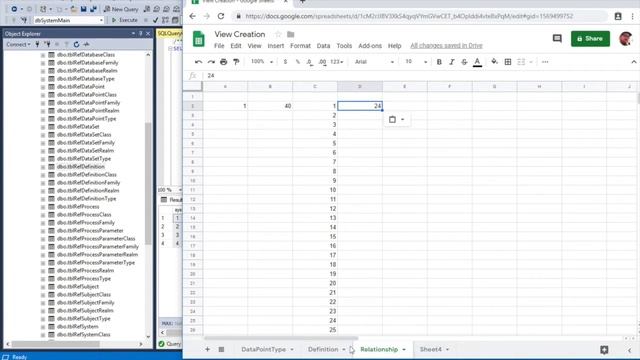Open the font size 10 dropdown

click(416, 62)
